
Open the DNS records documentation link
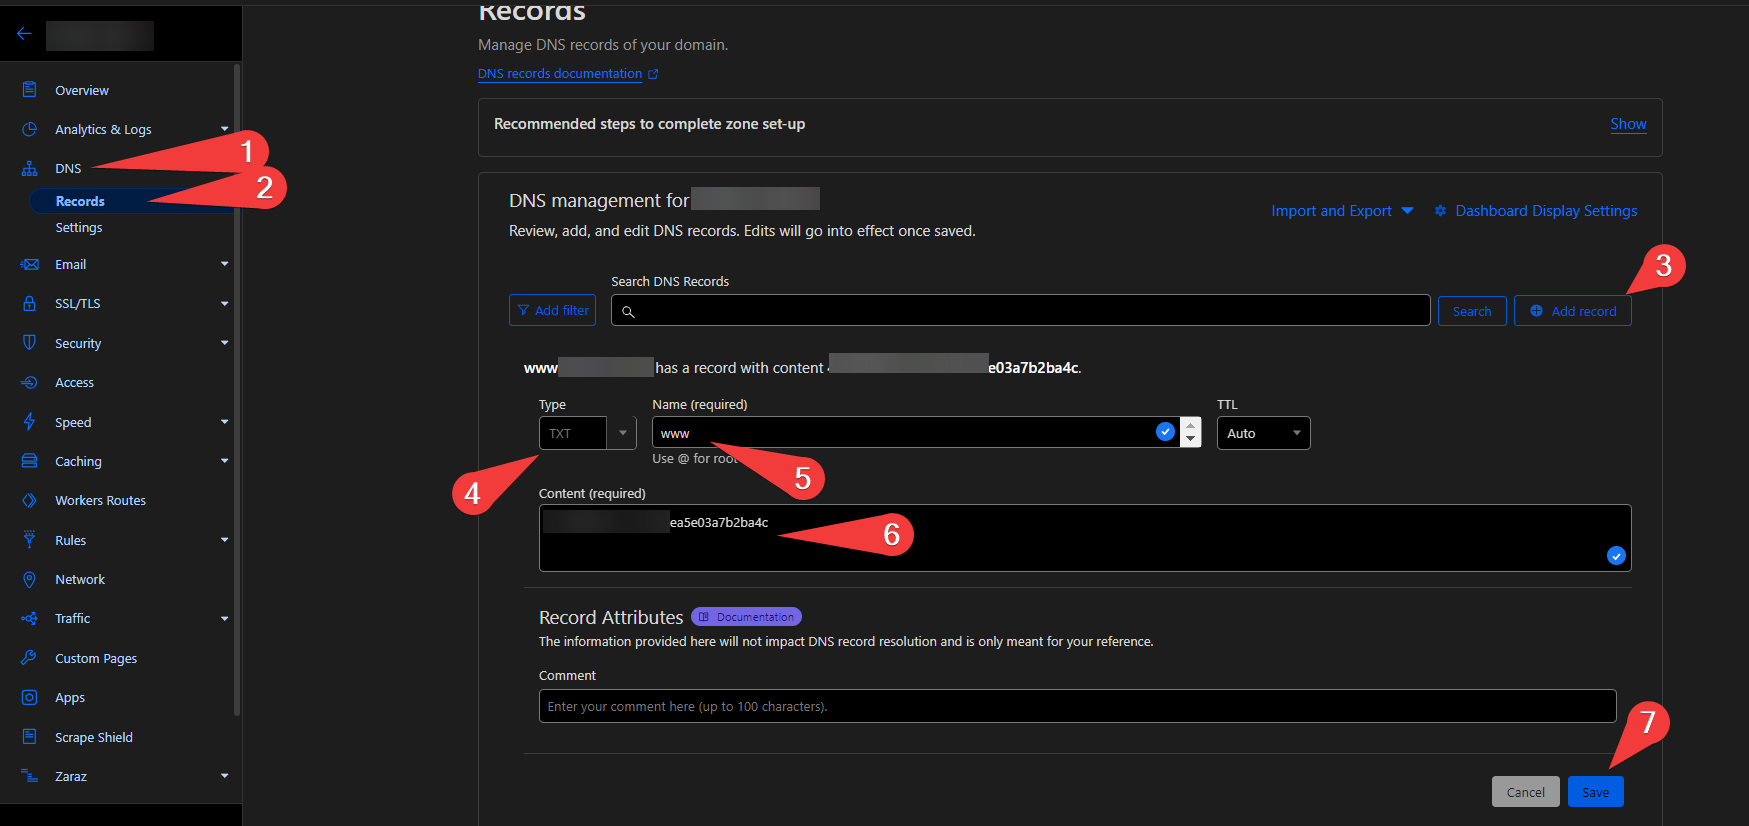tap(560, 74)
